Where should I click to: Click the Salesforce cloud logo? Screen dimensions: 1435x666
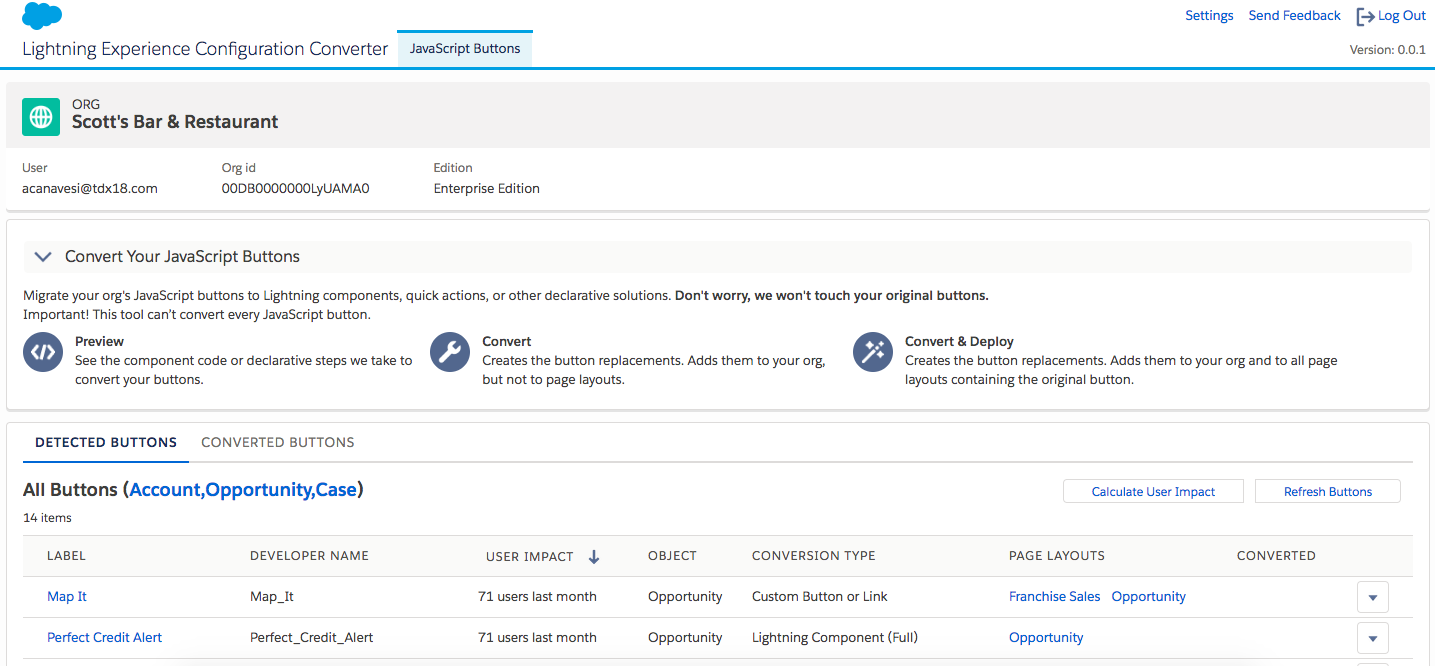click(42, 16)
